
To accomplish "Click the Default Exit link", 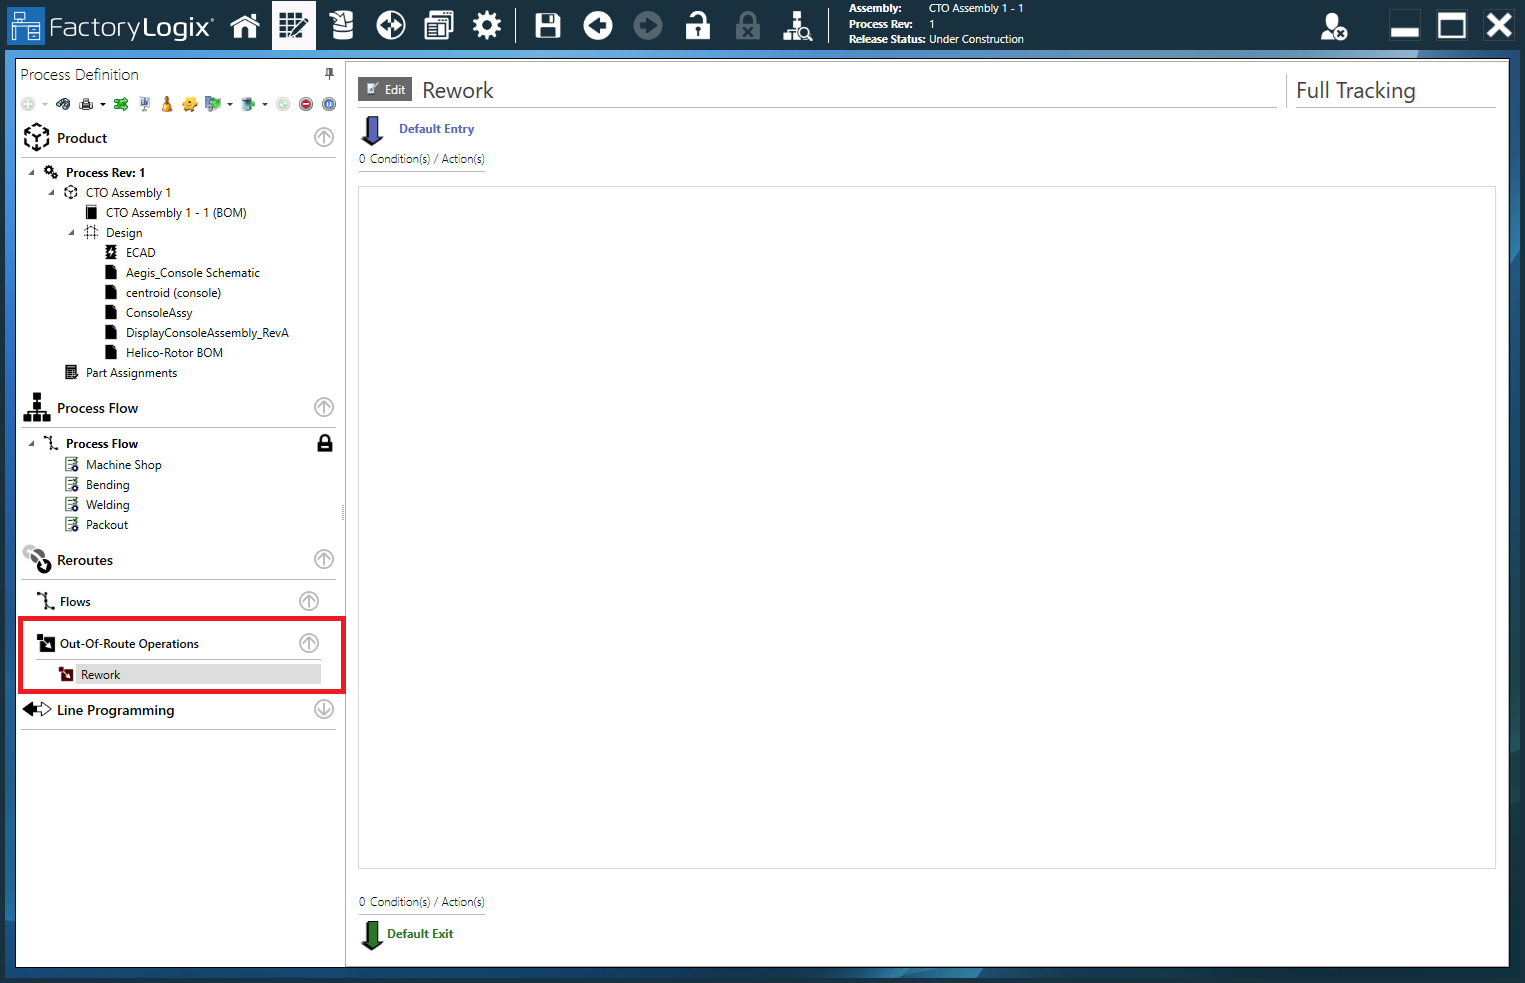I will 420,934.
